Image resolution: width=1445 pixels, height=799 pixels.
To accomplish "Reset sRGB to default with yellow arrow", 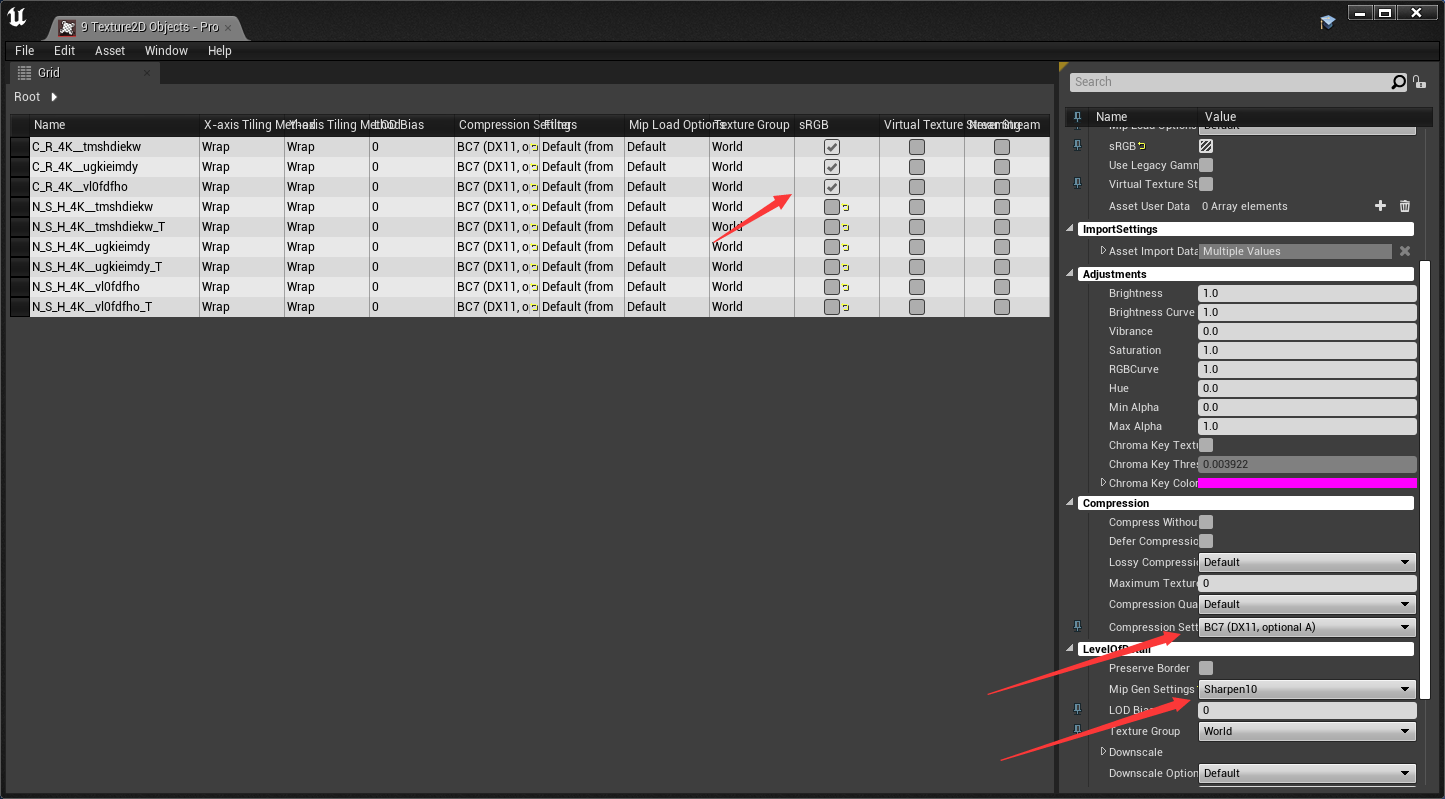I will (1142, 146).
